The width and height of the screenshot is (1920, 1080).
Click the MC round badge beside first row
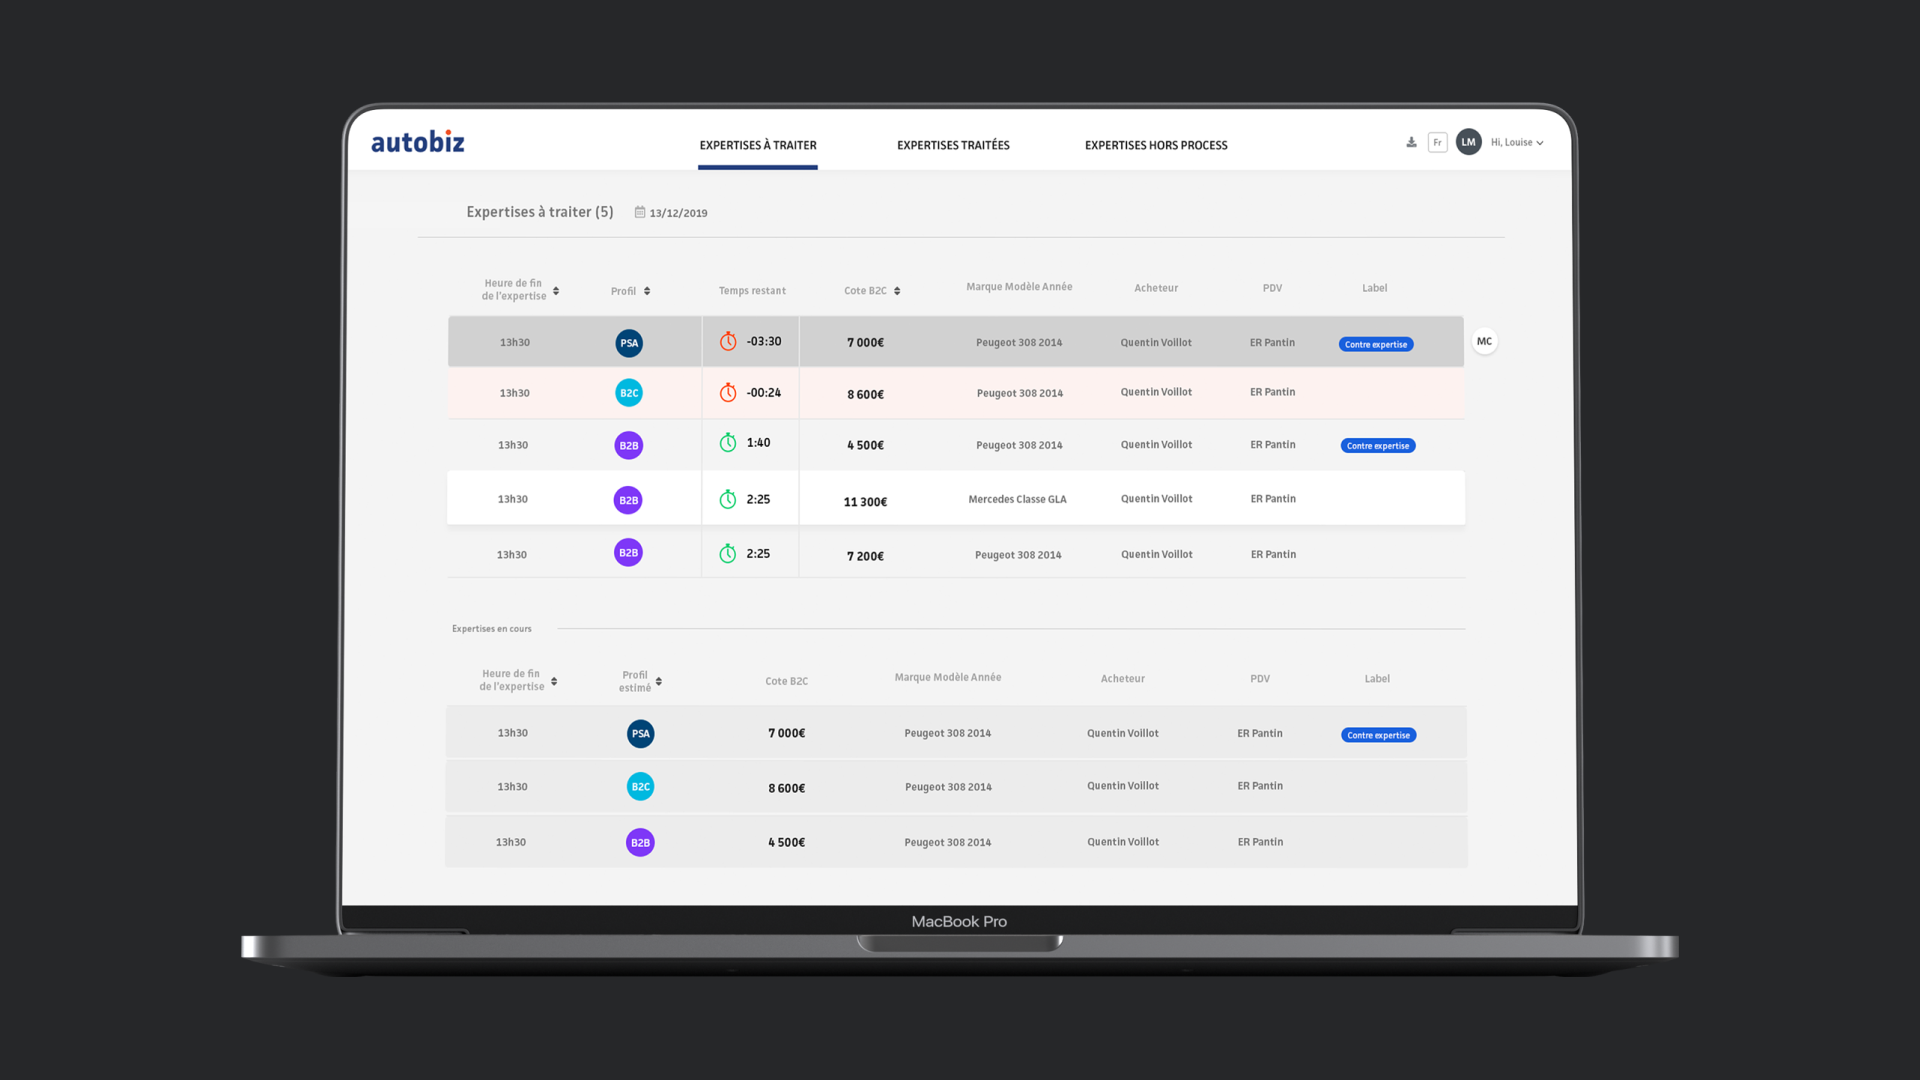(1484, 341)
